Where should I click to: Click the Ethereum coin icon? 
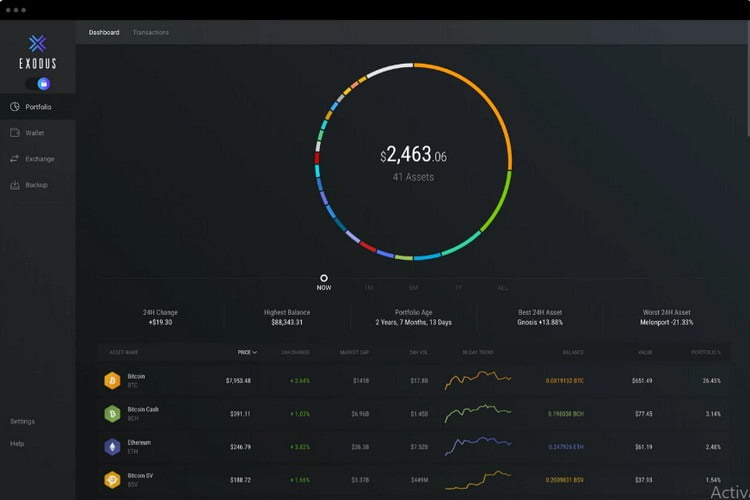point(112,447)
